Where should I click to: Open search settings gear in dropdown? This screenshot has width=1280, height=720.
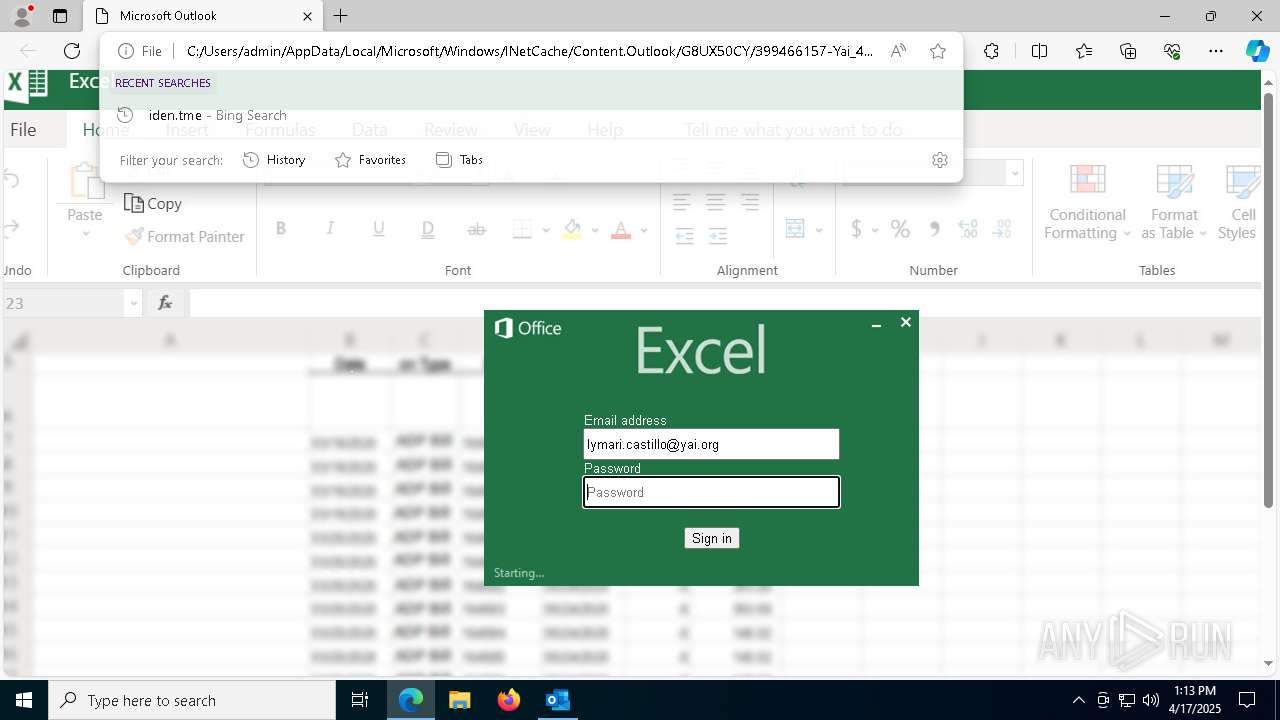[x=940, y=160]
